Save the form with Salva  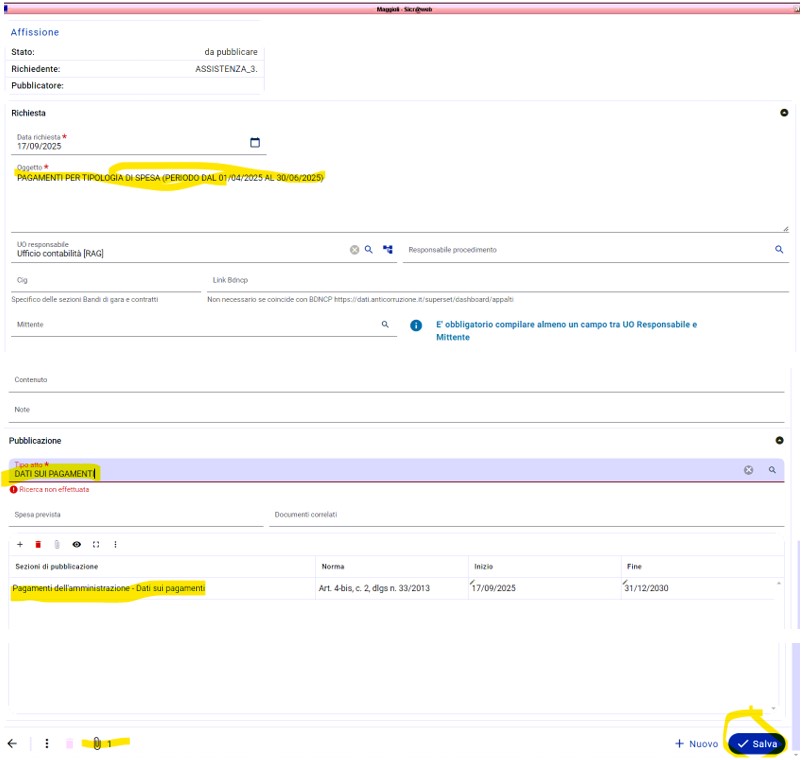pyautogui.click(x=757, y=744)
